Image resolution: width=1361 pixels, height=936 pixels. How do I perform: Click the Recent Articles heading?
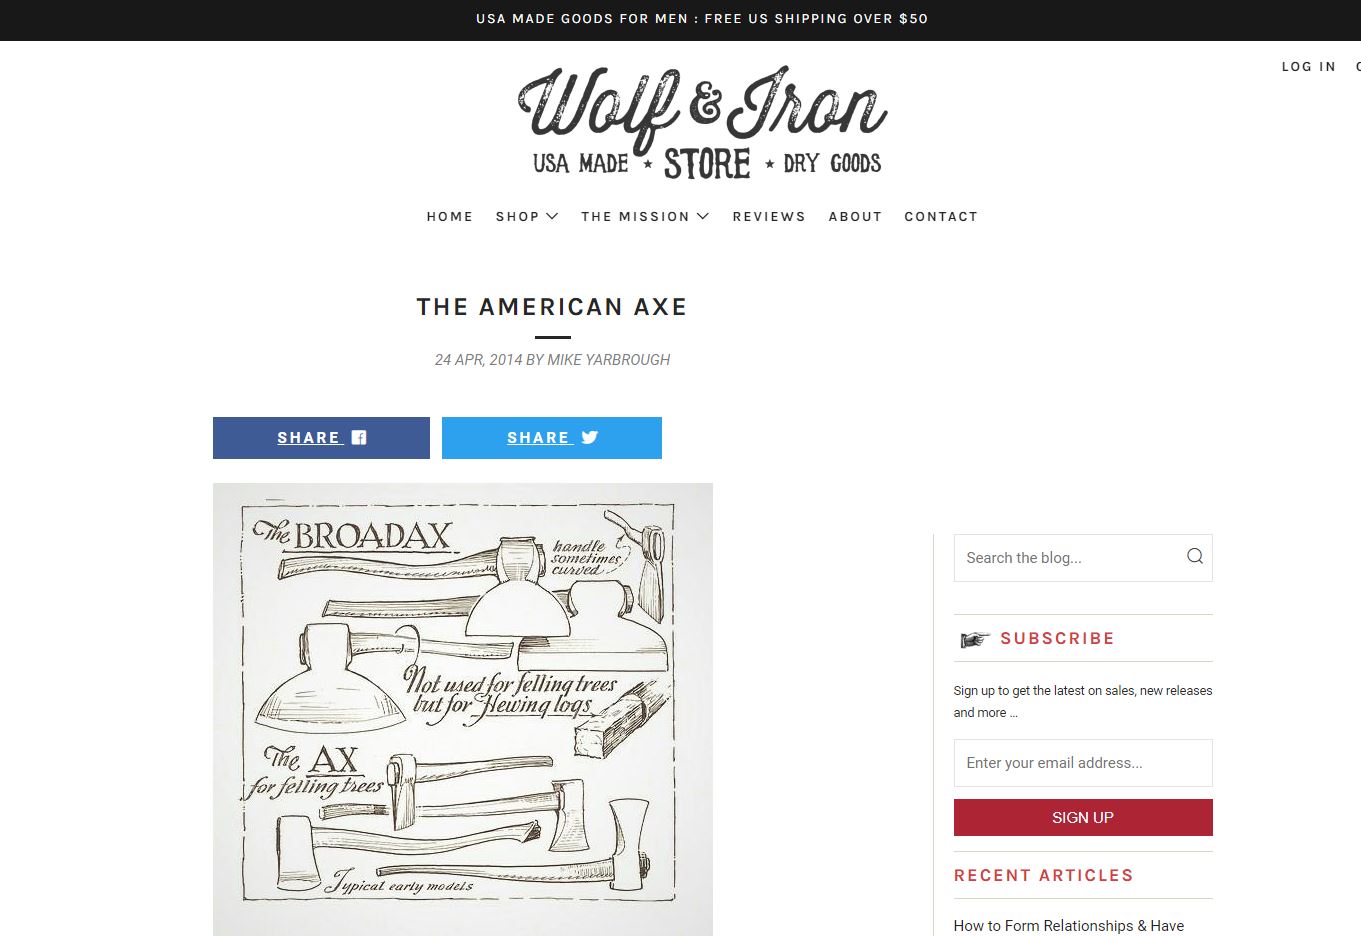click(1044, 875)
